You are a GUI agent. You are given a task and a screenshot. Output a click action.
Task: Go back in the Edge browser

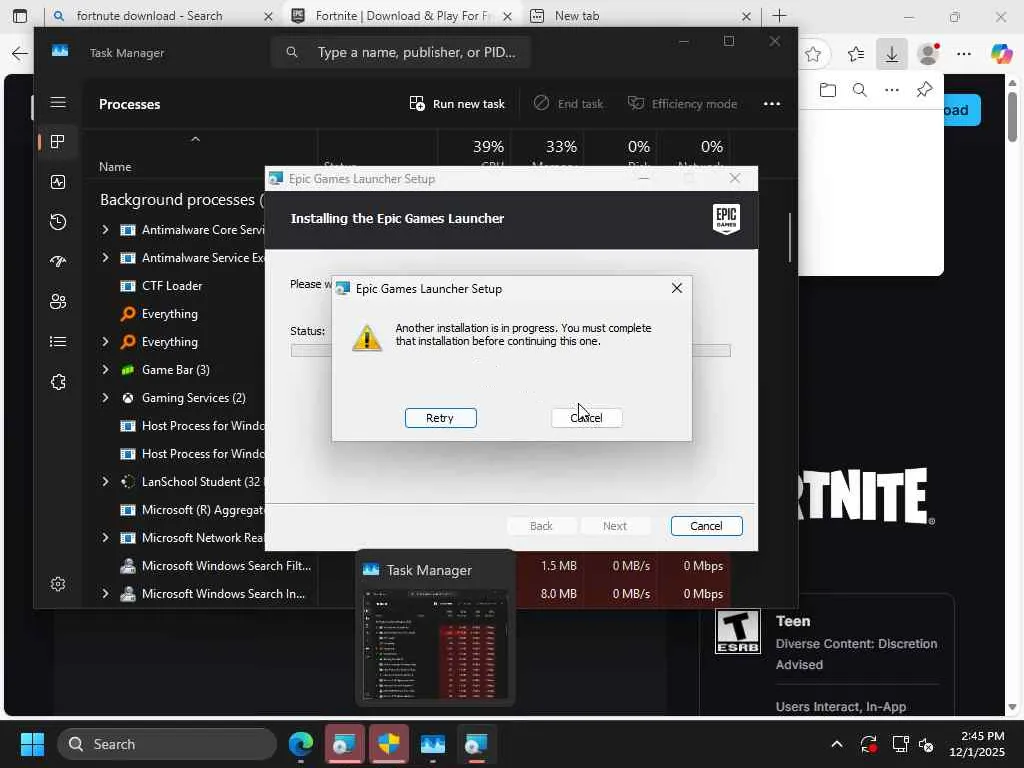(20, 54)
